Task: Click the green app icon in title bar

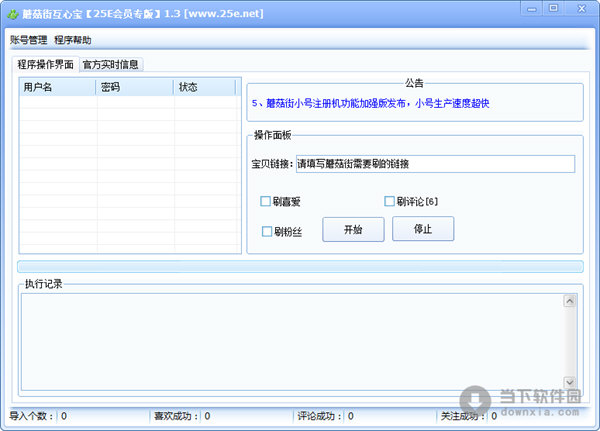Action: point(13,15)
